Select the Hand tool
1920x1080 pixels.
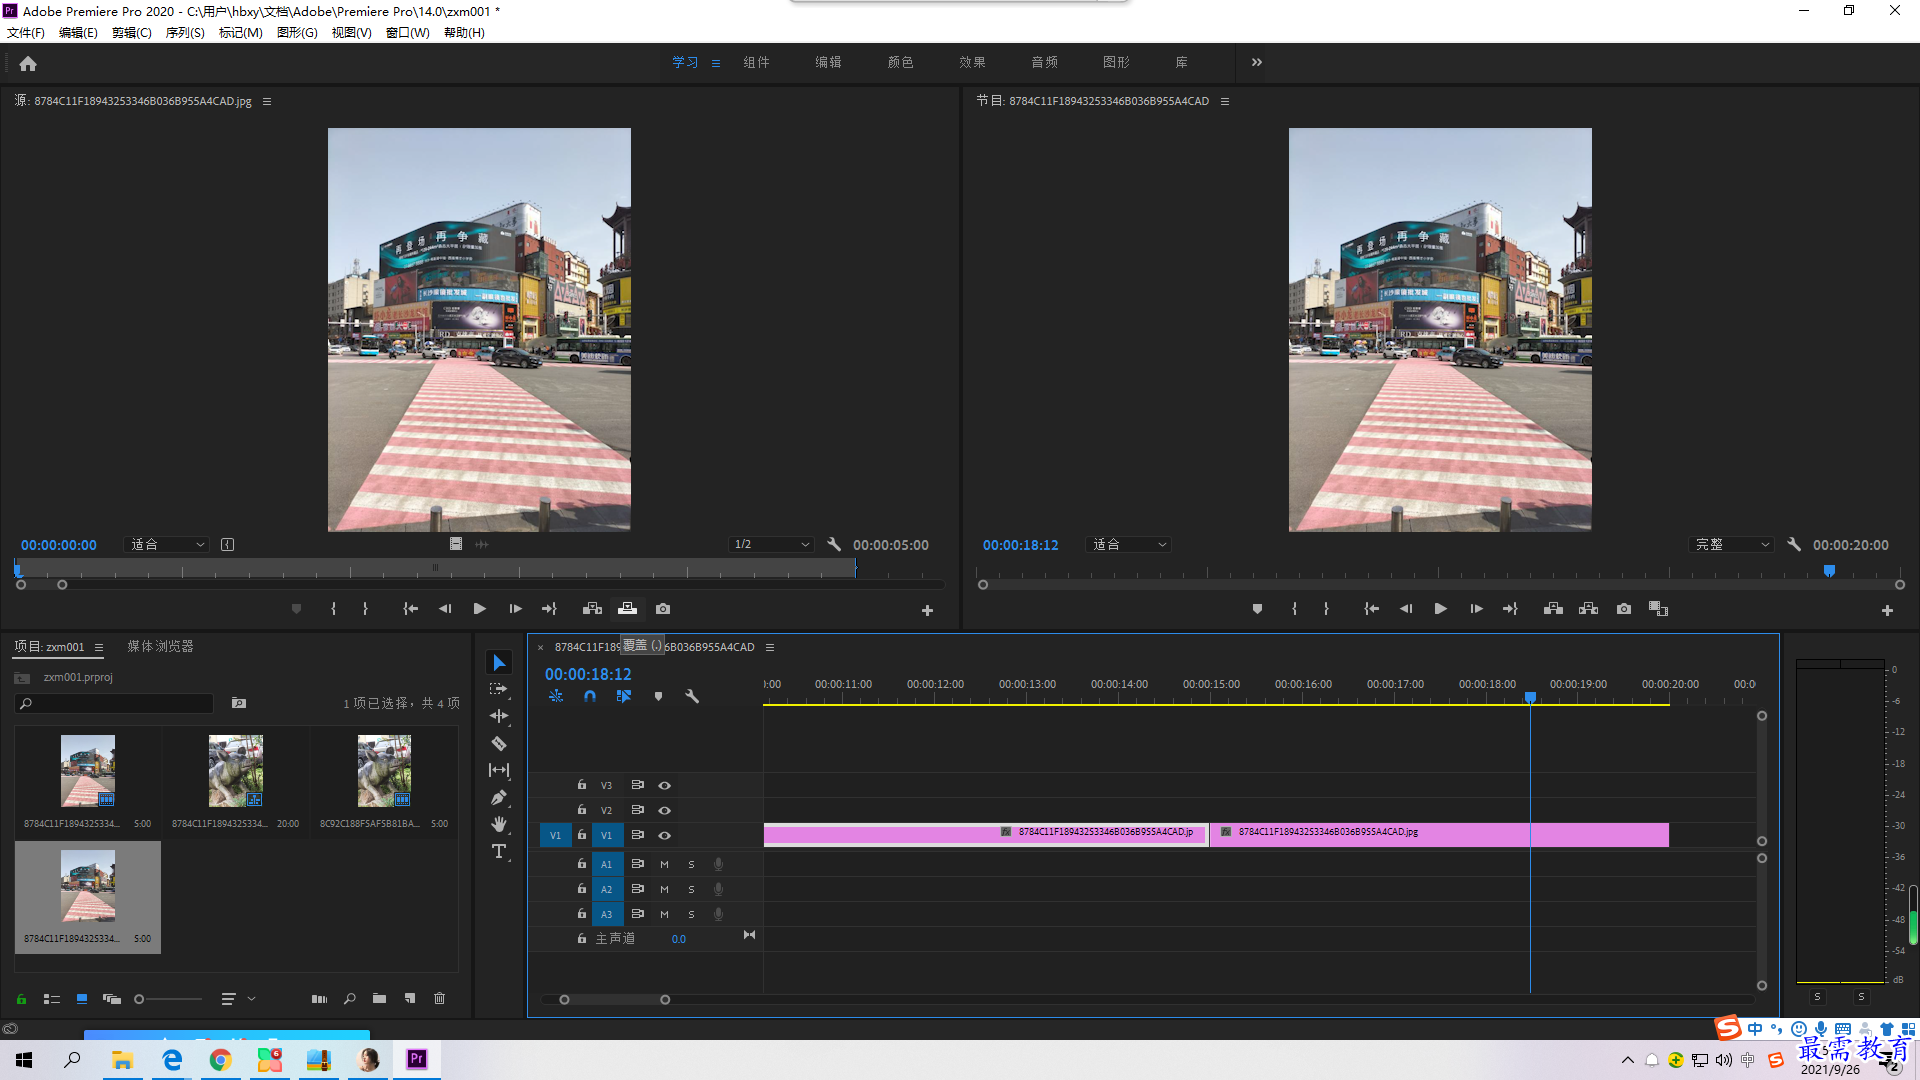tap(499, 824)
